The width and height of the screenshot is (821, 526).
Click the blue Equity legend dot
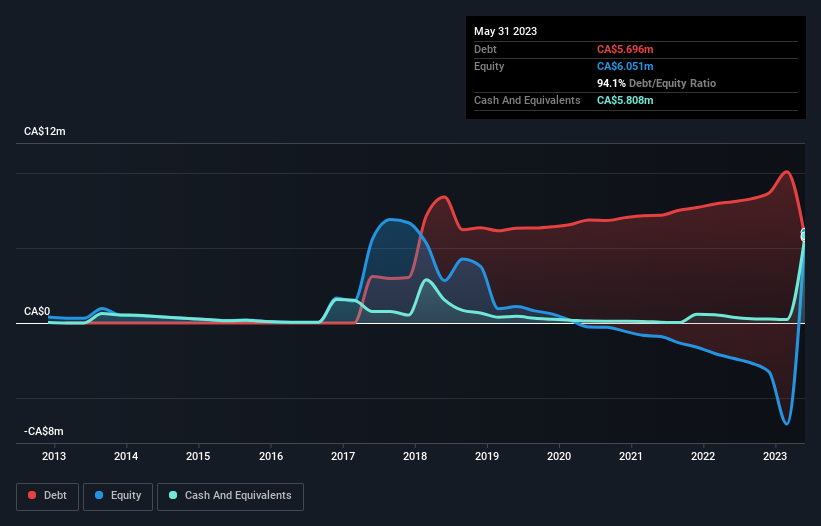coord(99,495)
